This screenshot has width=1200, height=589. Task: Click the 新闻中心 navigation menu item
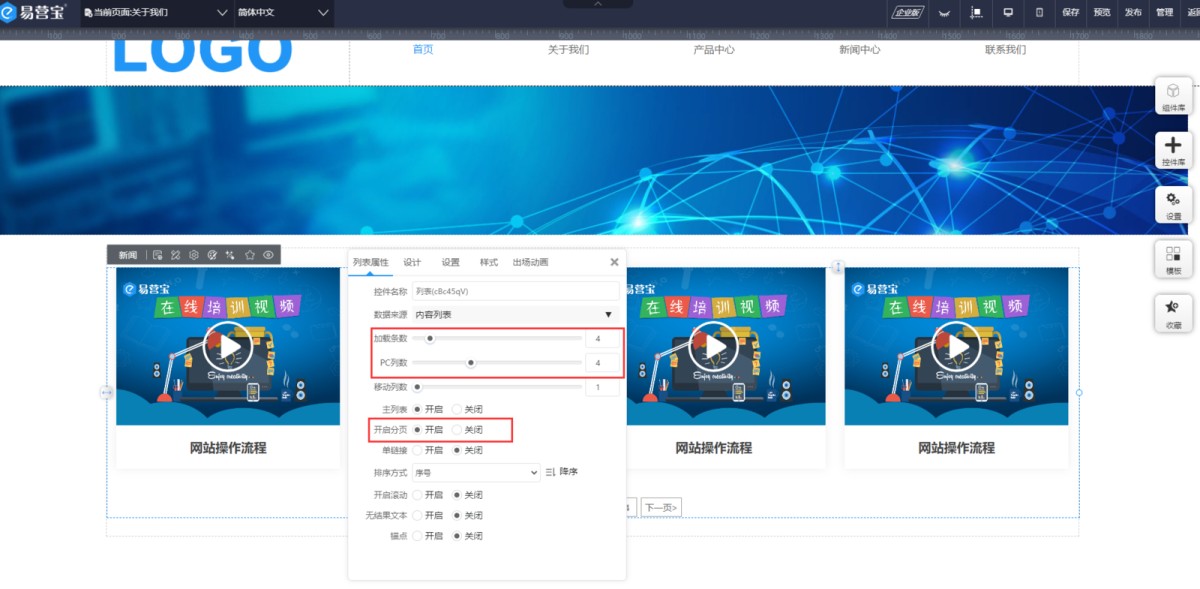click(860, 49)
